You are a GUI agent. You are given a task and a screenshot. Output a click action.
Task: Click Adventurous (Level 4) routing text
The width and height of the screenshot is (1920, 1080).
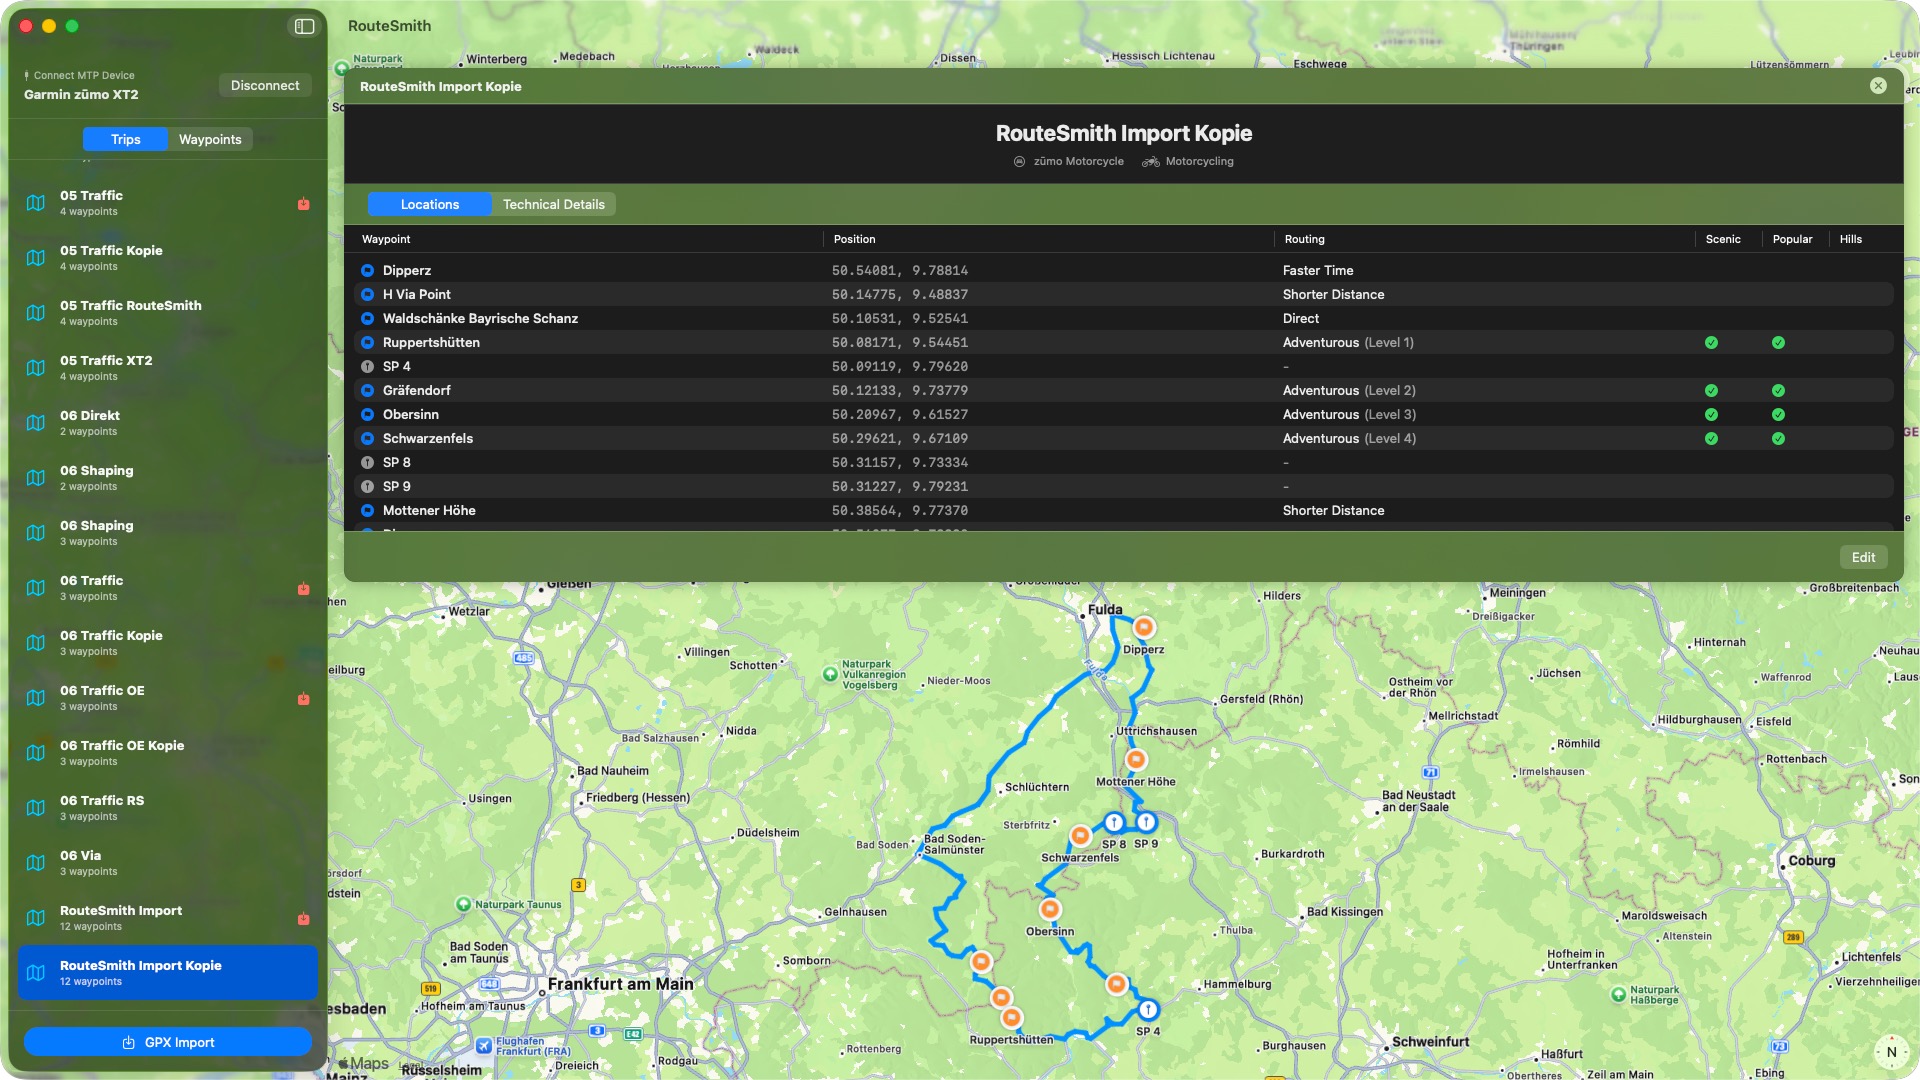[1349, 439]
